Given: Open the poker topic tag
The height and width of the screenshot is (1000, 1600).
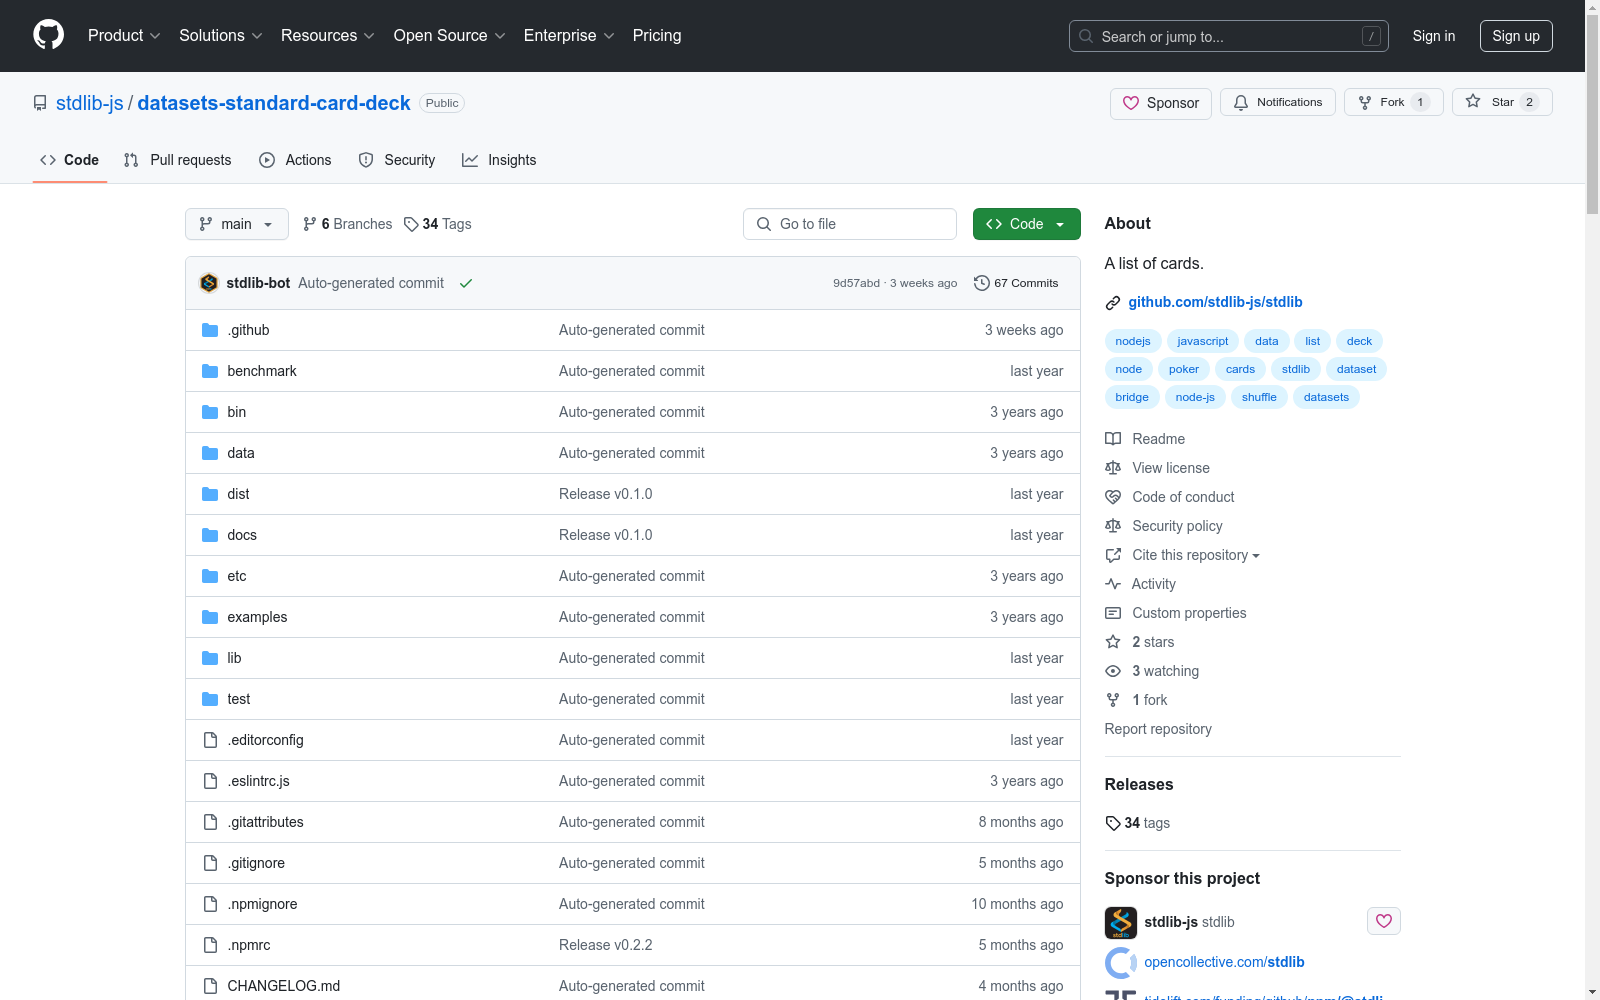Looking at the screenshot, I should 1184,369.
